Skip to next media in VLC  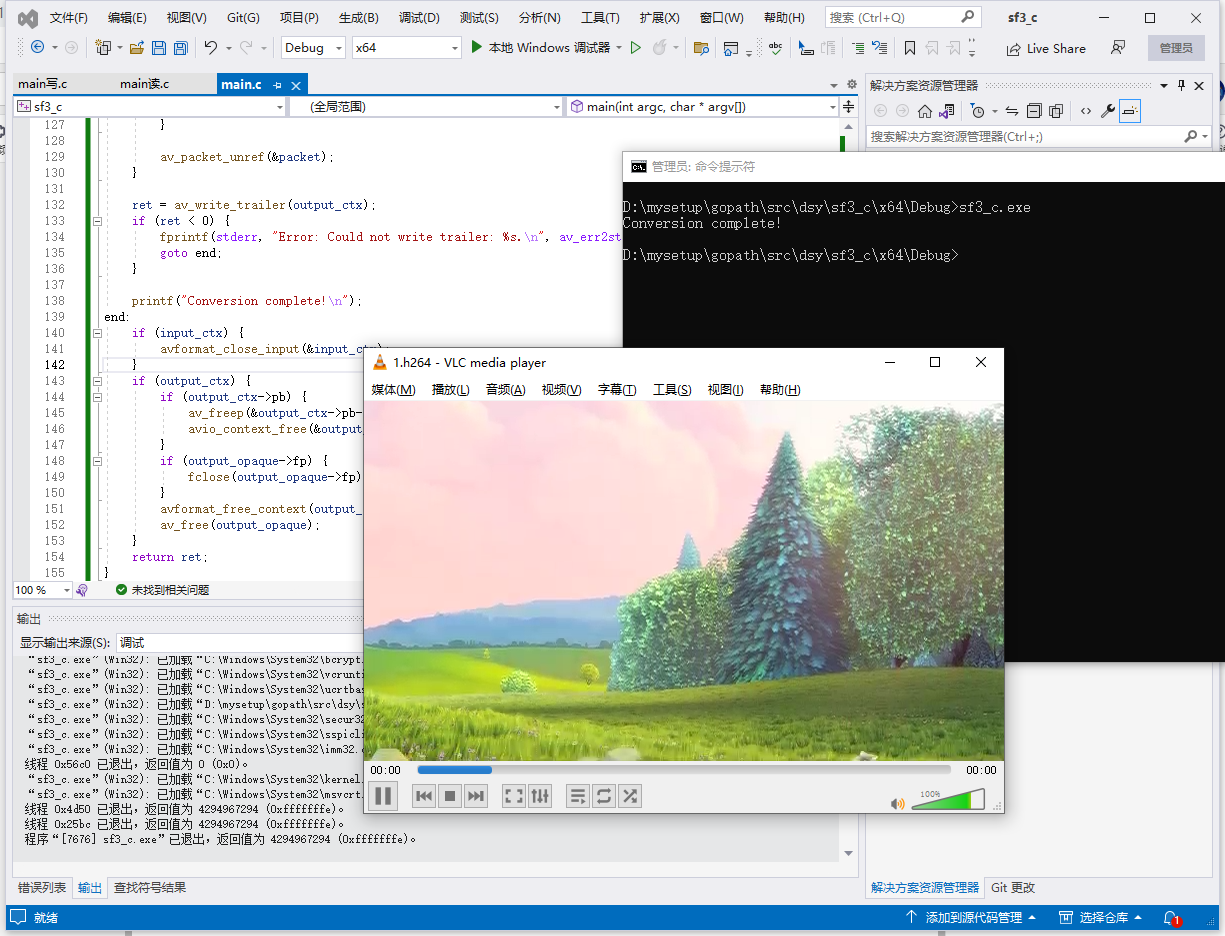tap(476, 796)
